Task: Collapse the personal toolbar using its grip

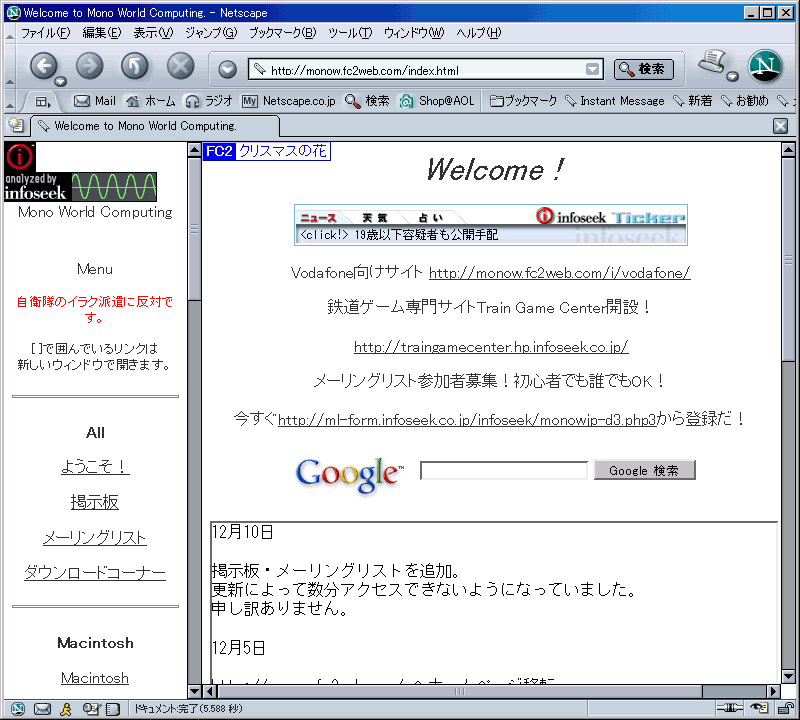Action: coord(10,101)
